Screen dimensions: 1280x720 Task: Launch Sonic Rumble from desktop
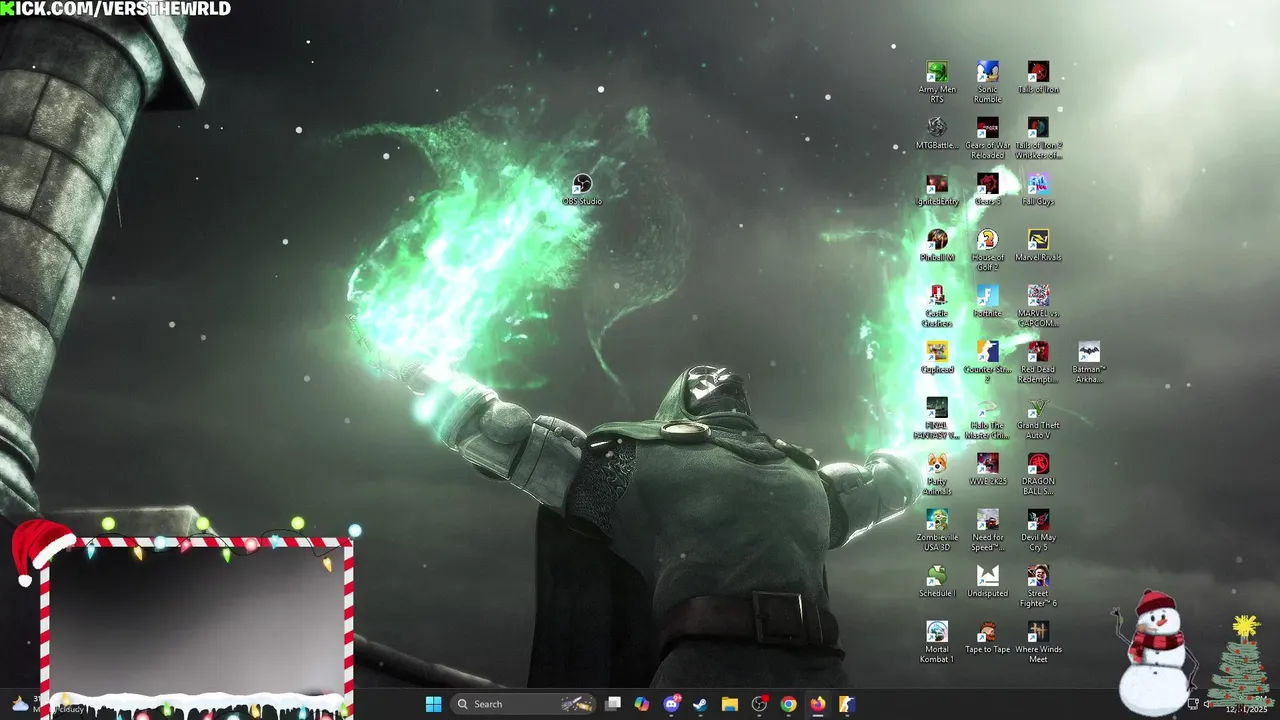988,81
